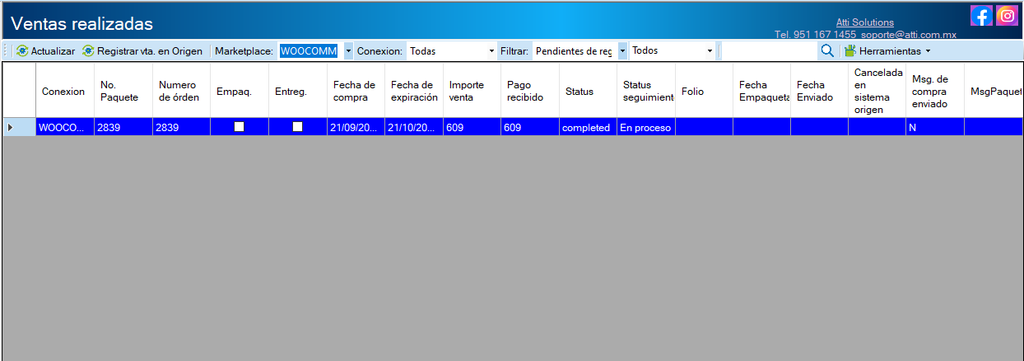Click the Folio column header
This screenshot has width=1024, height=361.
[x=704, y=91]
